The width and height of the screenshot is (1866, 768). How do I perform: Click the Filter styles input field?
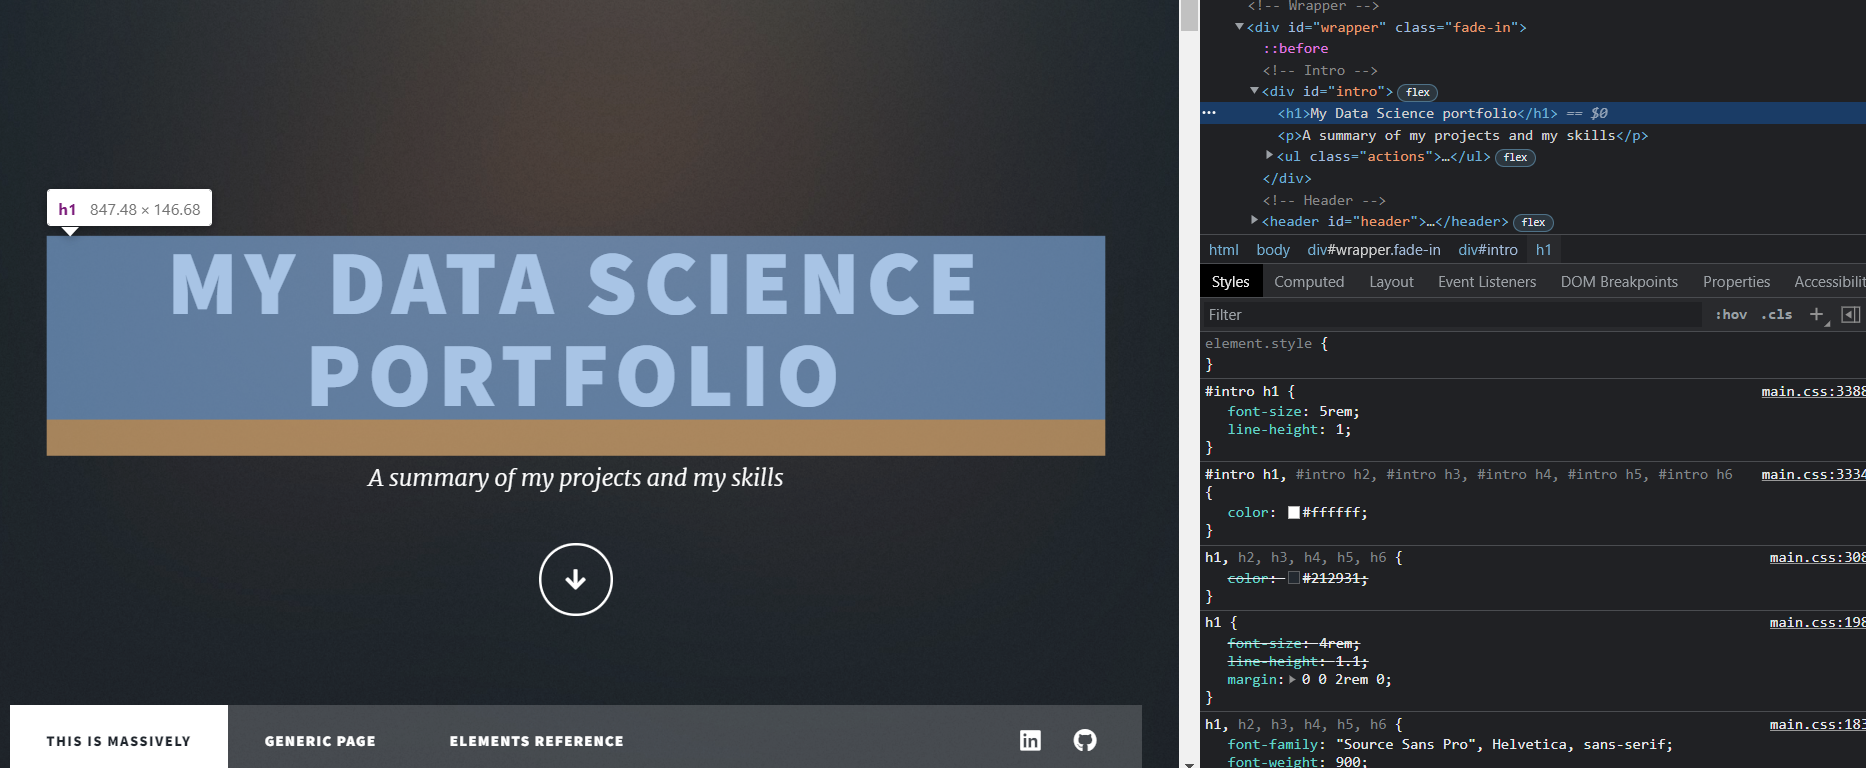[x=1450, y=315]
